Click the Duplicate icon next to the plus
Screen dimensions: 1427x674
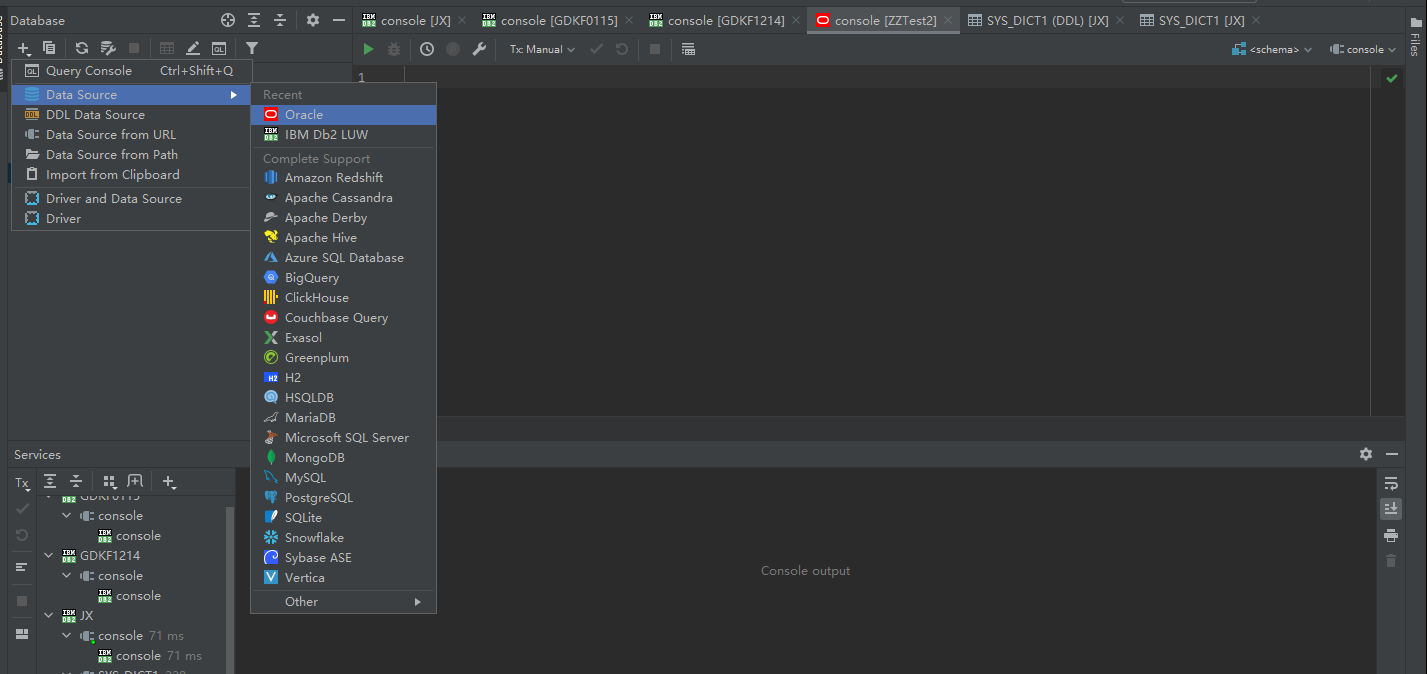[49, 47]
